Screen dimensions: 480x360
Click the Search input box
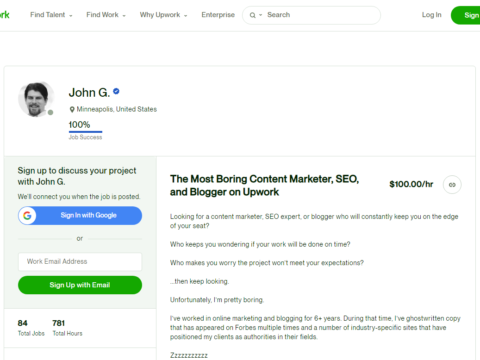311,15
